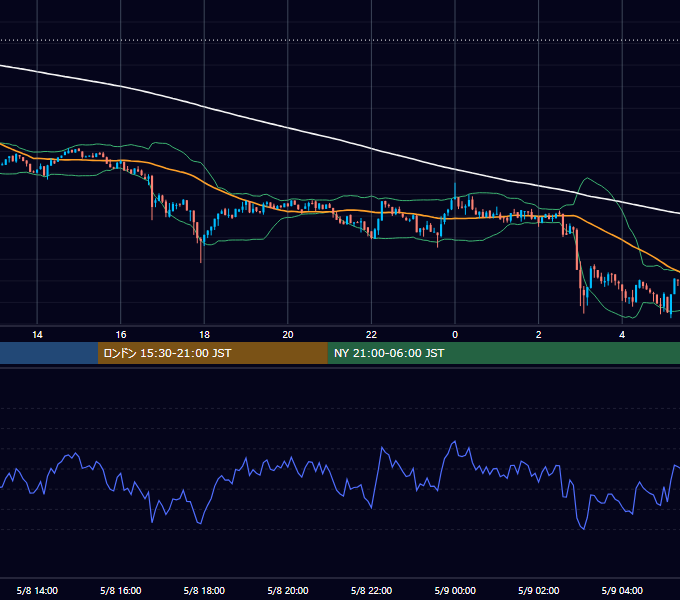Click the 5/9 04:00 time label
This screenshot has width=680, height=600.
click(622, 590)
